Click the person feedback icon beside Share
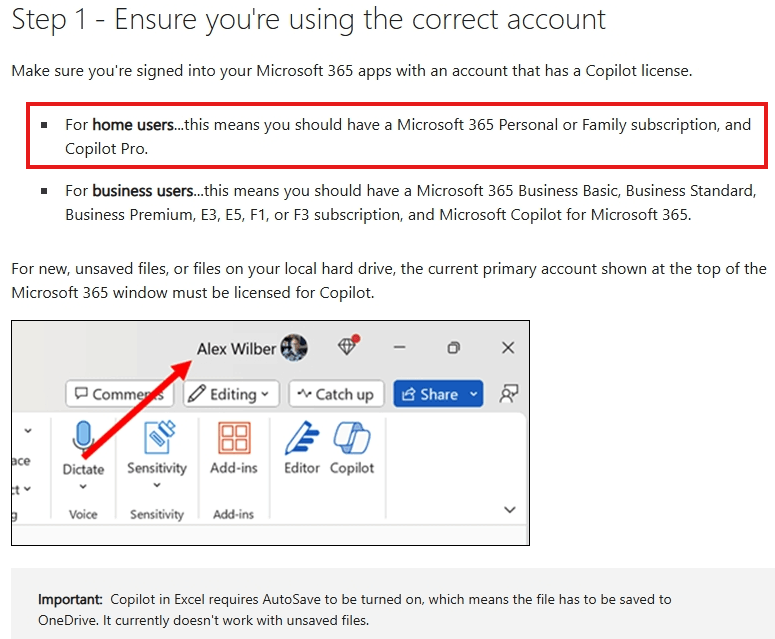Image resolution: width=775 pixels, height=639 pixels. (509, 394)
